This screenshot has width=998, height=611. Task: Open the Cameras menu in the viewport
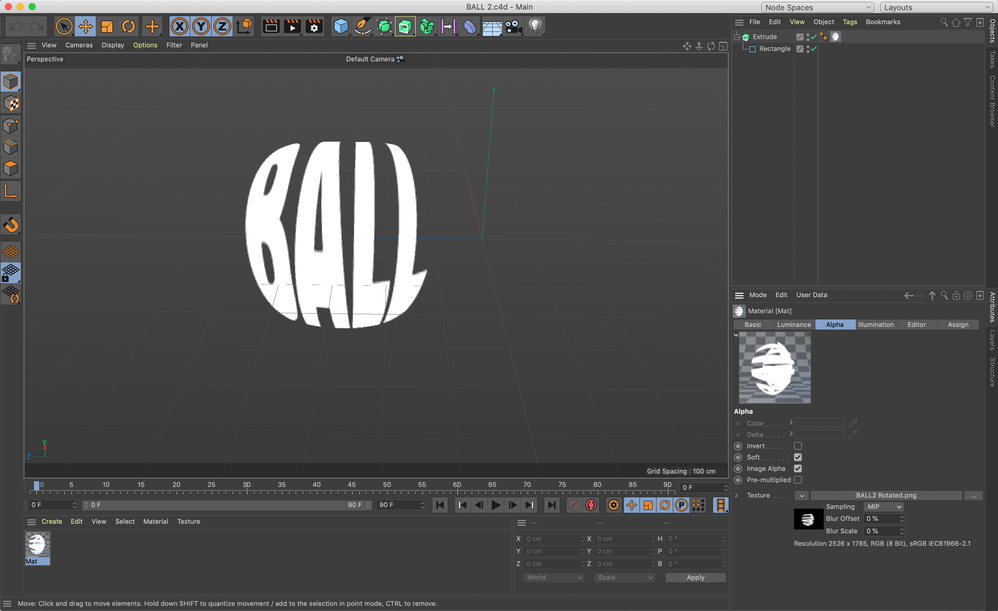point(79,45)
